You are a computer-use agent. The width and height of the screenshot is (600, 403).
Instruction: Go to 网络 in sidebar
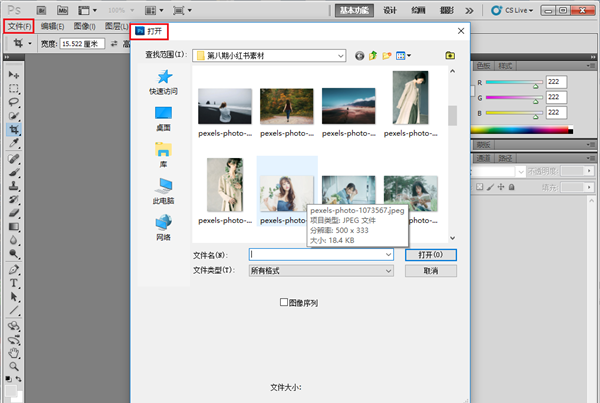coord(163,228)
